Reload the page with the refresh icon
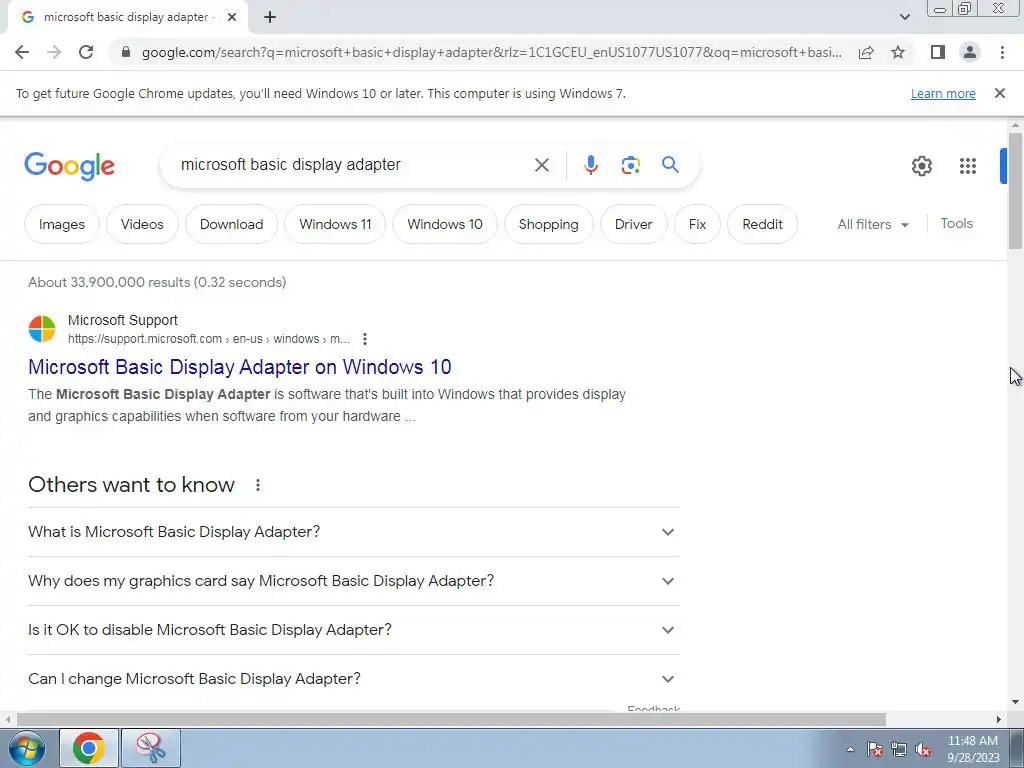1024x768 pixels. click(86, 52)
